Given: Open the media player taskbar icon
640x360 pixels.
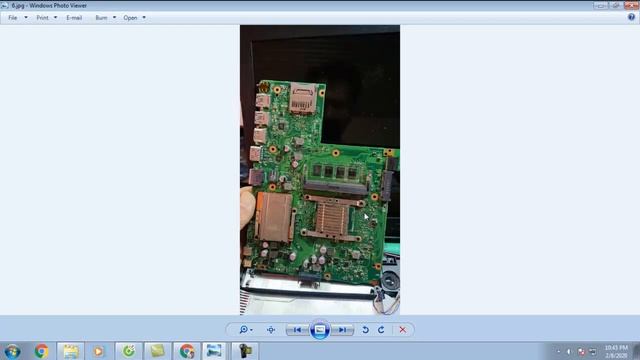Looking at the screenshot, I should point(98,351).
